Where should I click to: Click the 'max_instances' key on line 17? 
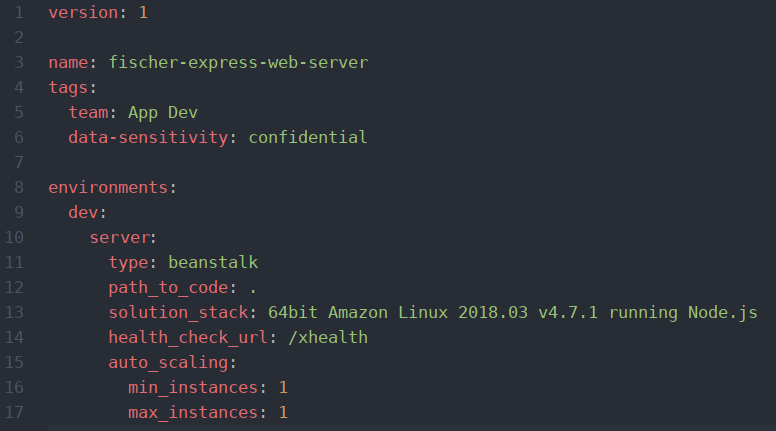pos(193,412)
